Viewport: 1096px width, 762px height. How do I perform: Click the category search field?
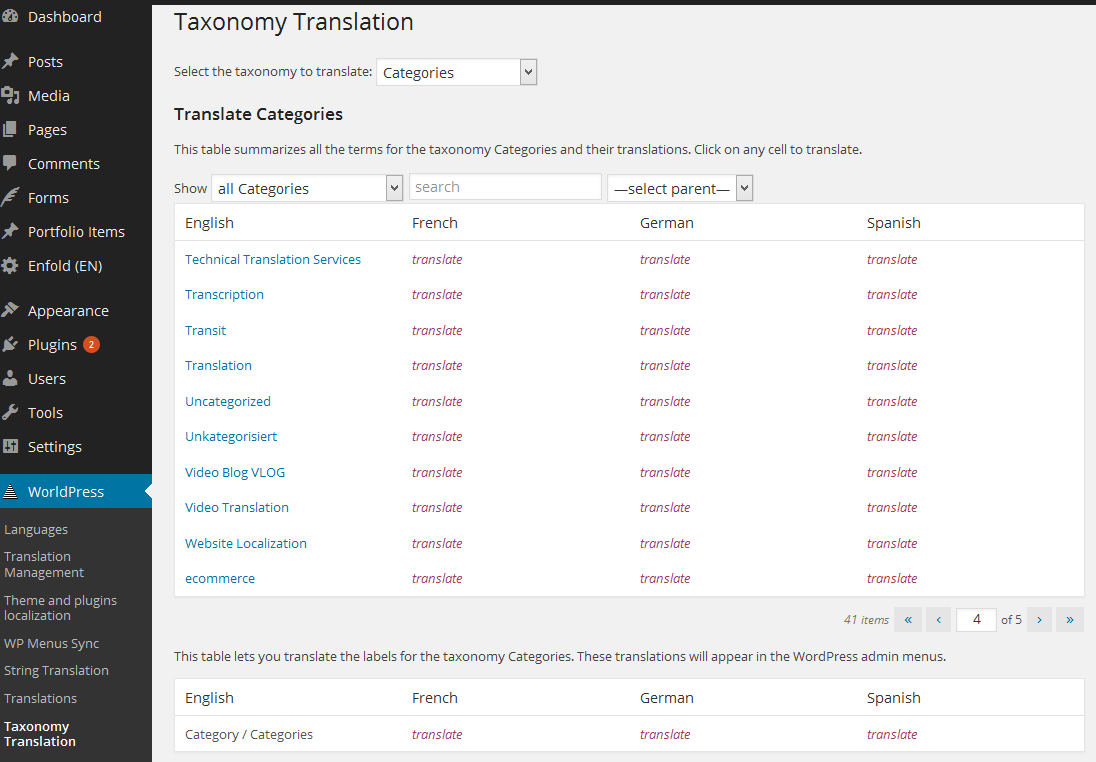(x=505, y=187)
